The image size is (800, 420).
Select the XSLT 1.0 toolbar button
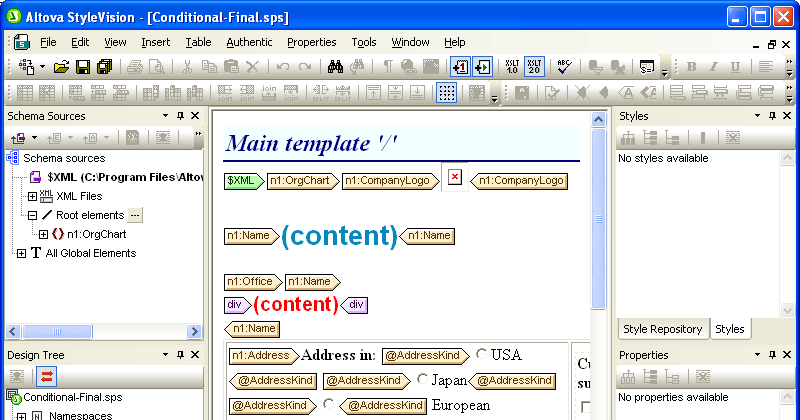511,67
